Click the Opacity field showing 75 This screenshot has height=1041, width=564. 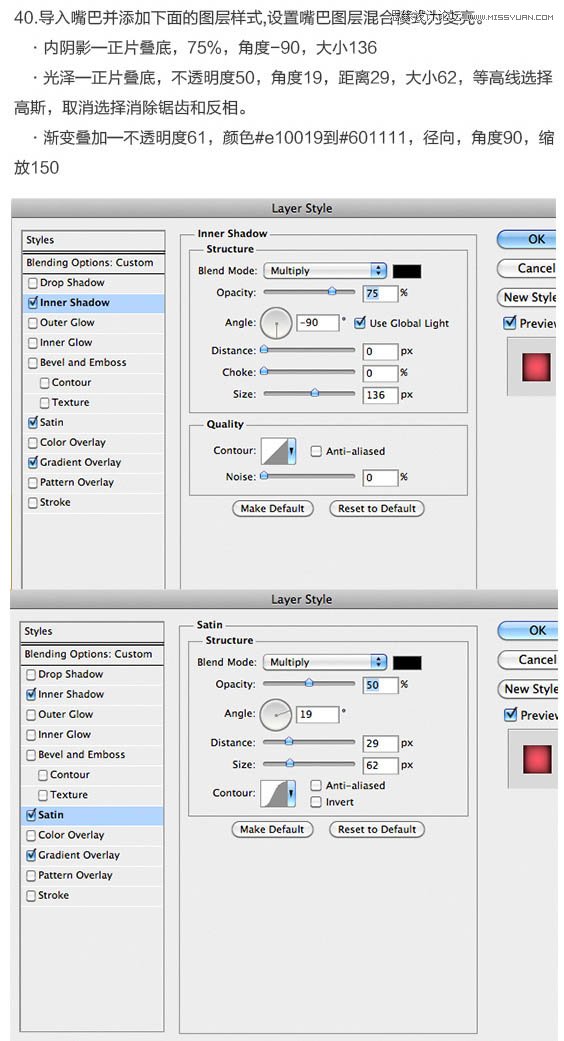[380, 293]
